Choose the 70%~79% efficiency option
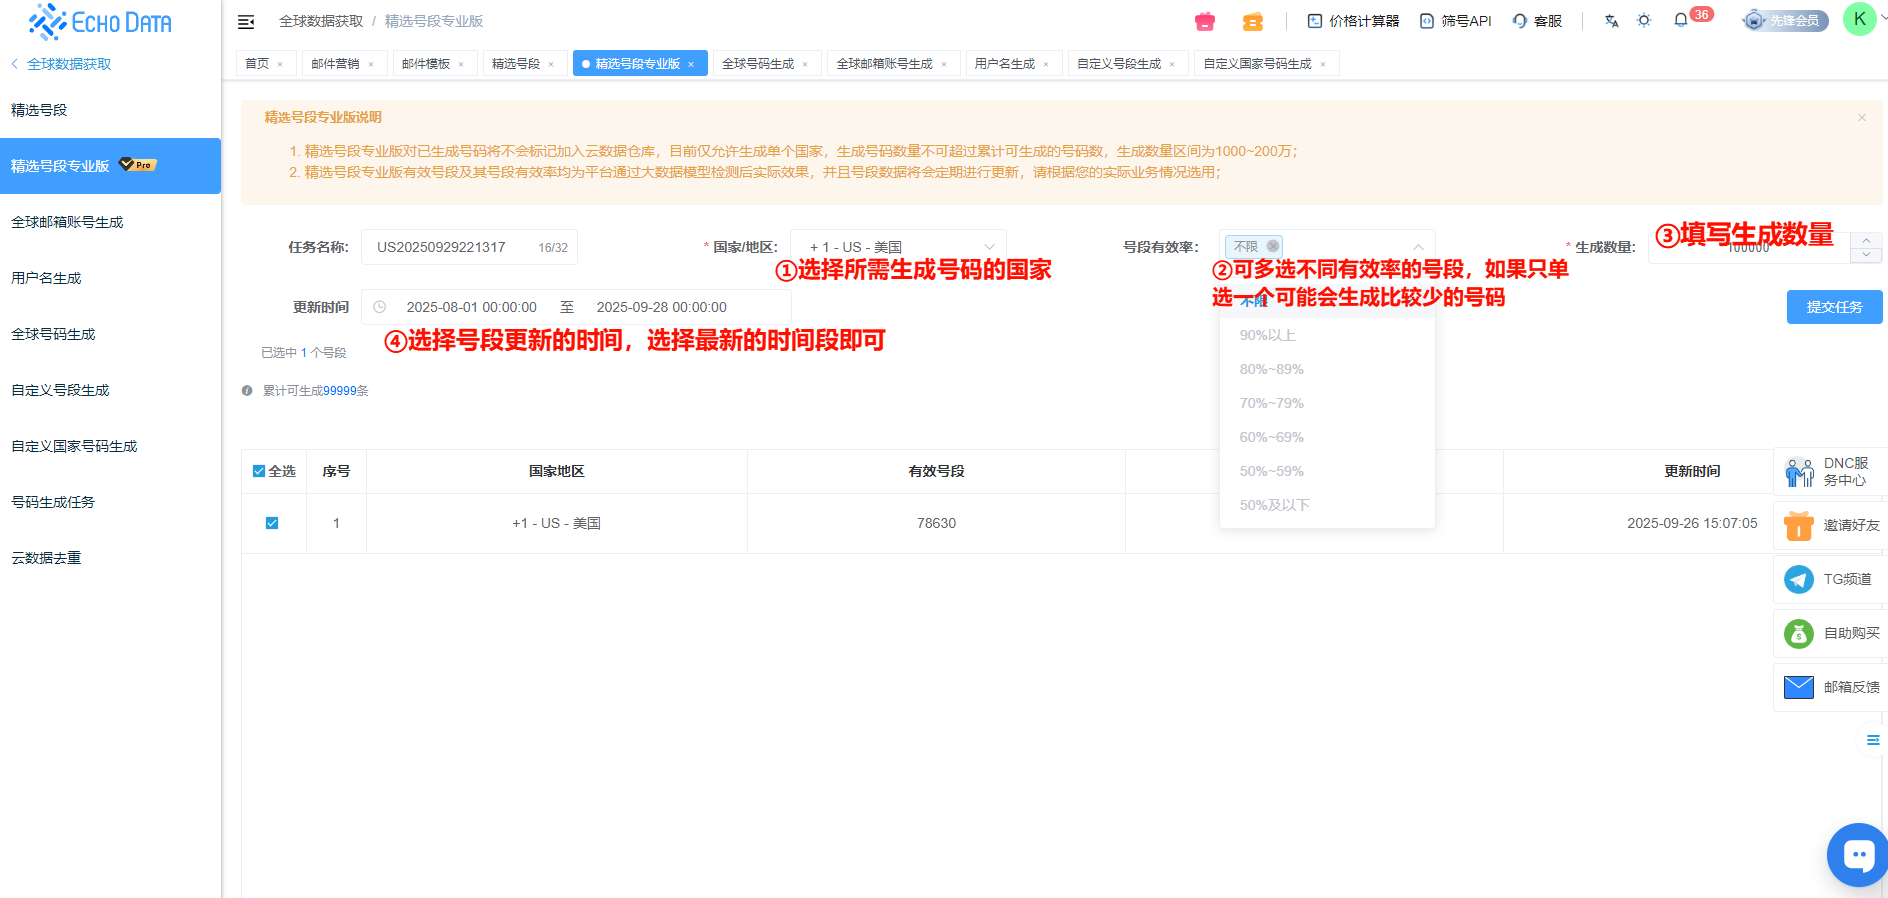 pos(1271,403)
